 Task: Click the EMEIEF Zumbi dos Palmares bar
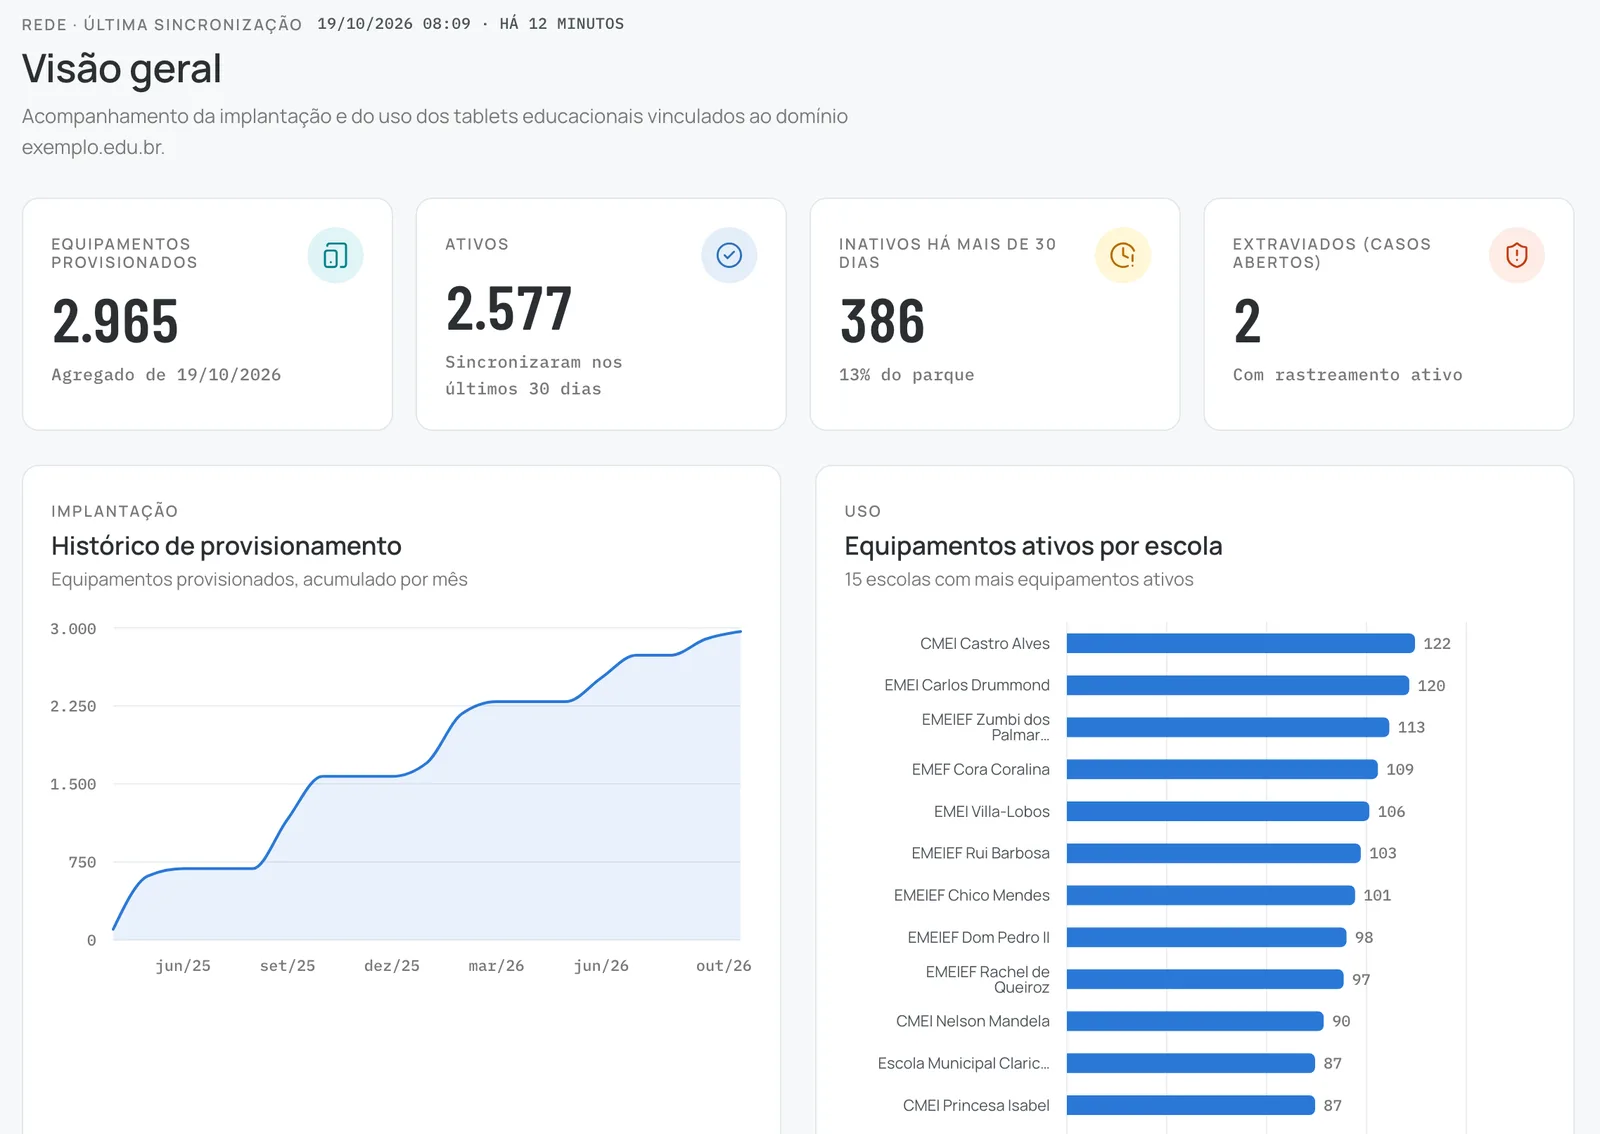pos(1228,727)
